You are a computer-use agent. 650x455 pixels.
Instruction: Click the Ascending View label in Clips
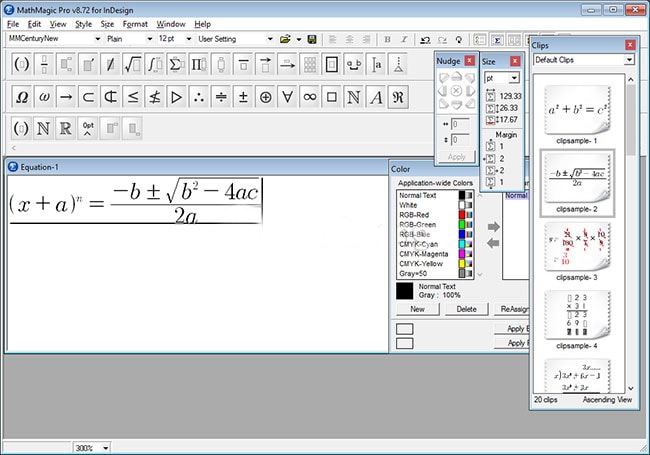607,399
